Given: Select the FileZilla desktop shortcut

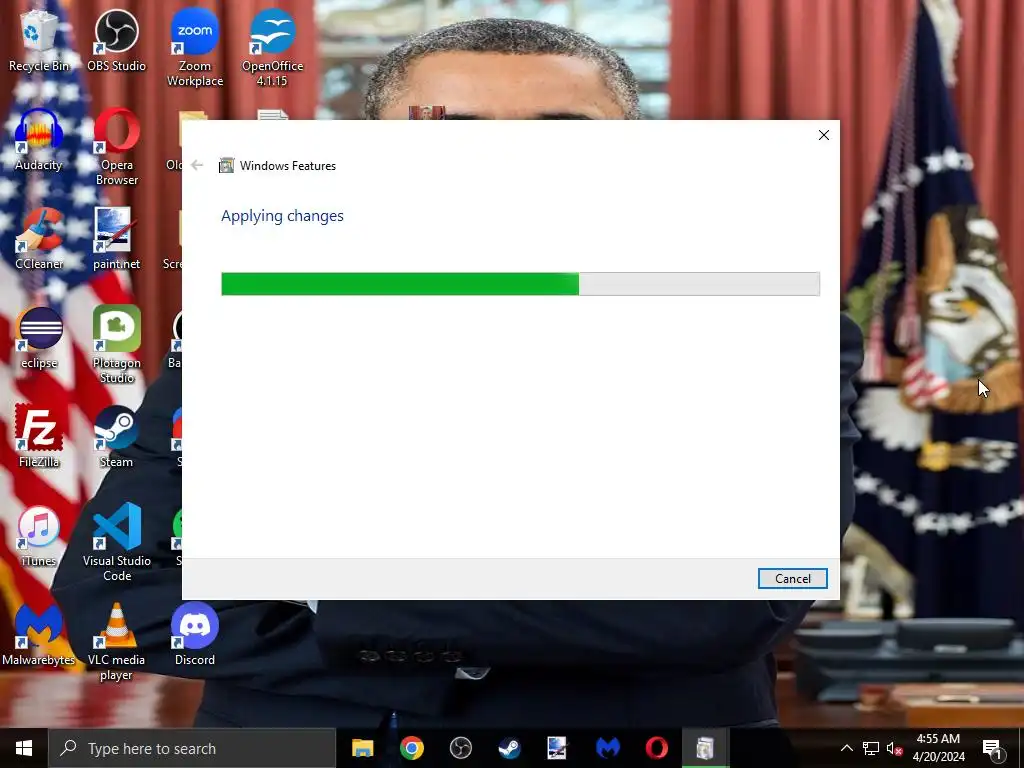Looking at the screenshot, I should click(x=39, y=437).
